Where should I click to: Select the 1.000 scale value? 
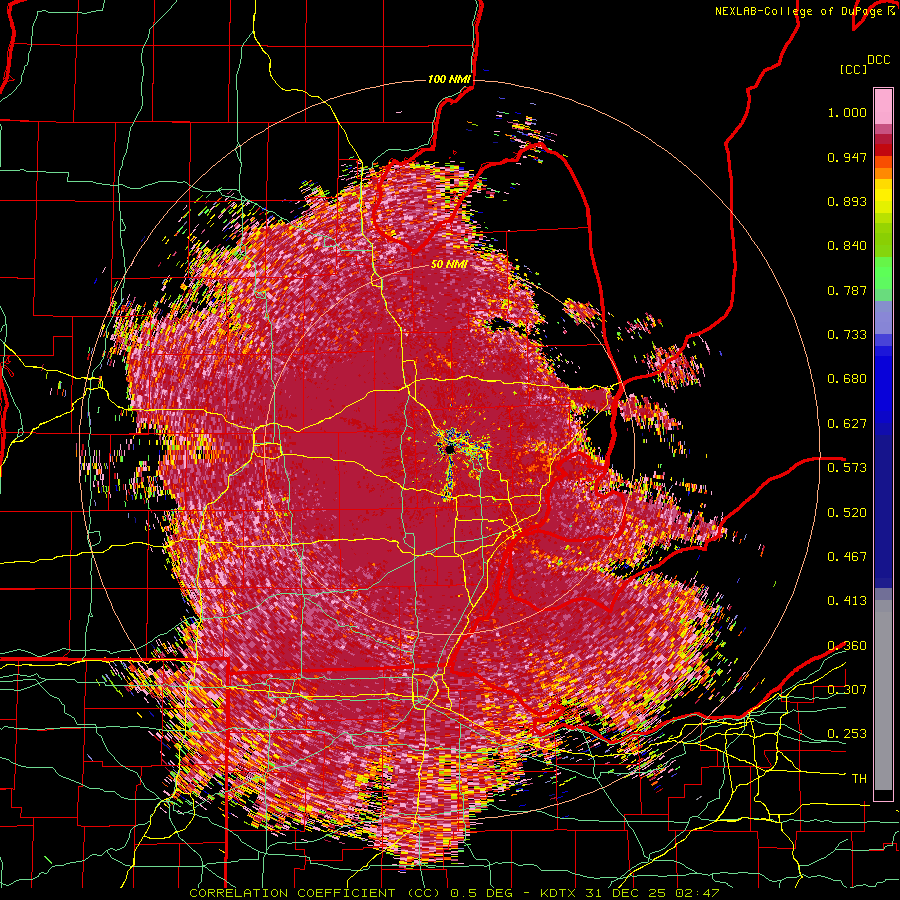[x=847, y=112]
